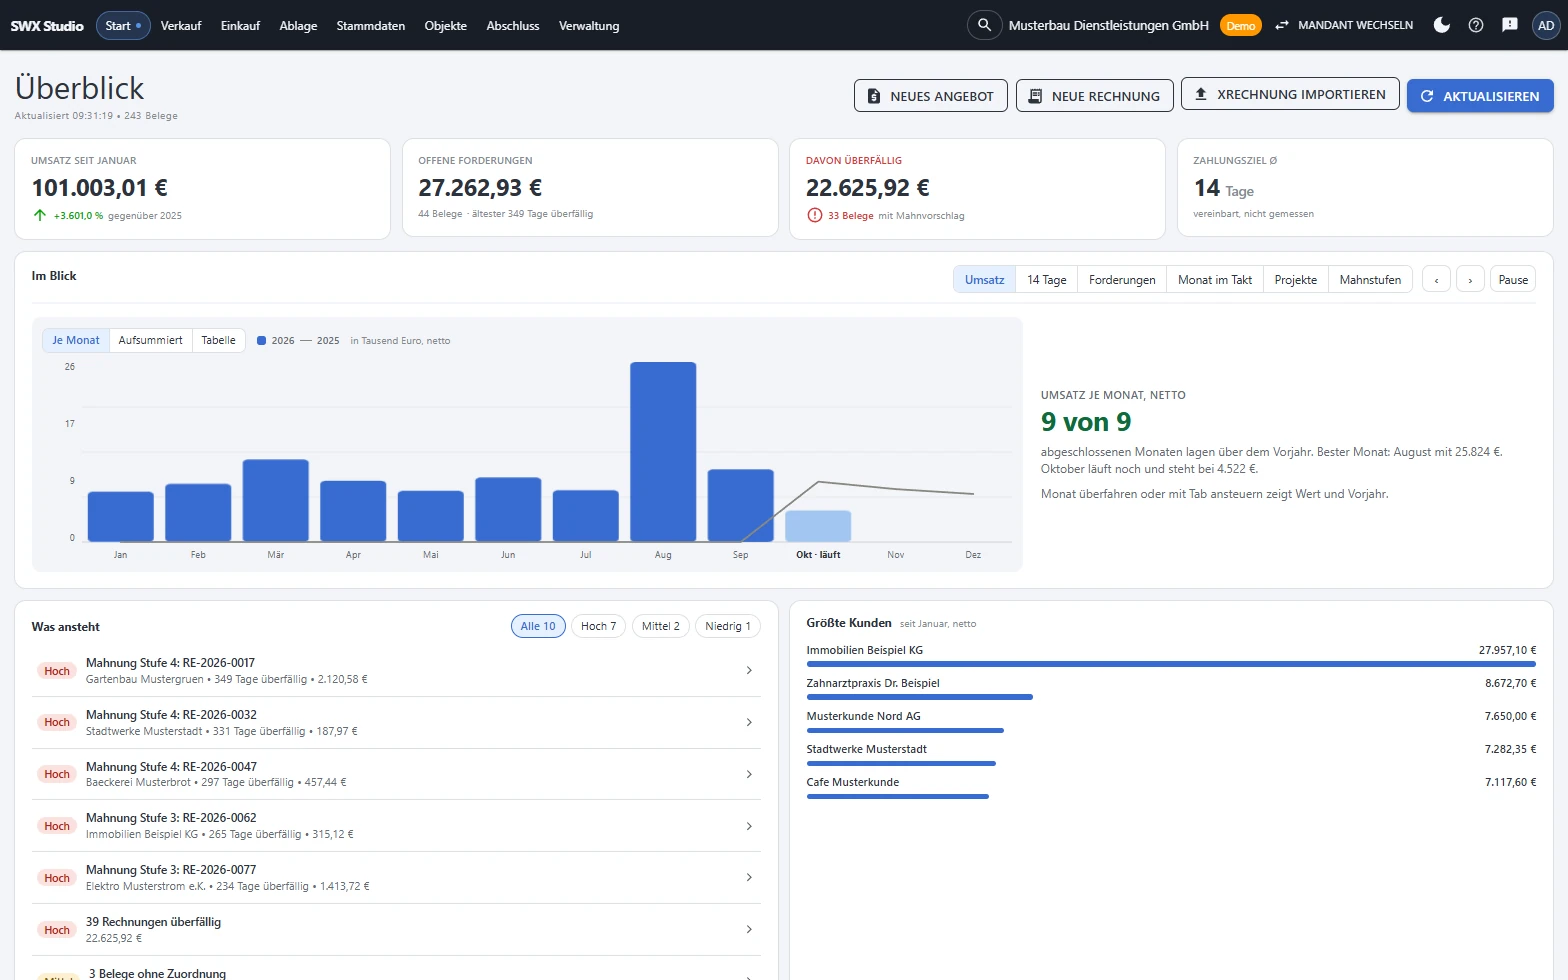This screenshot has height=980, width=1568.
Task: Click the Mandant wechseln swap icon
Action: [1282, 25]
